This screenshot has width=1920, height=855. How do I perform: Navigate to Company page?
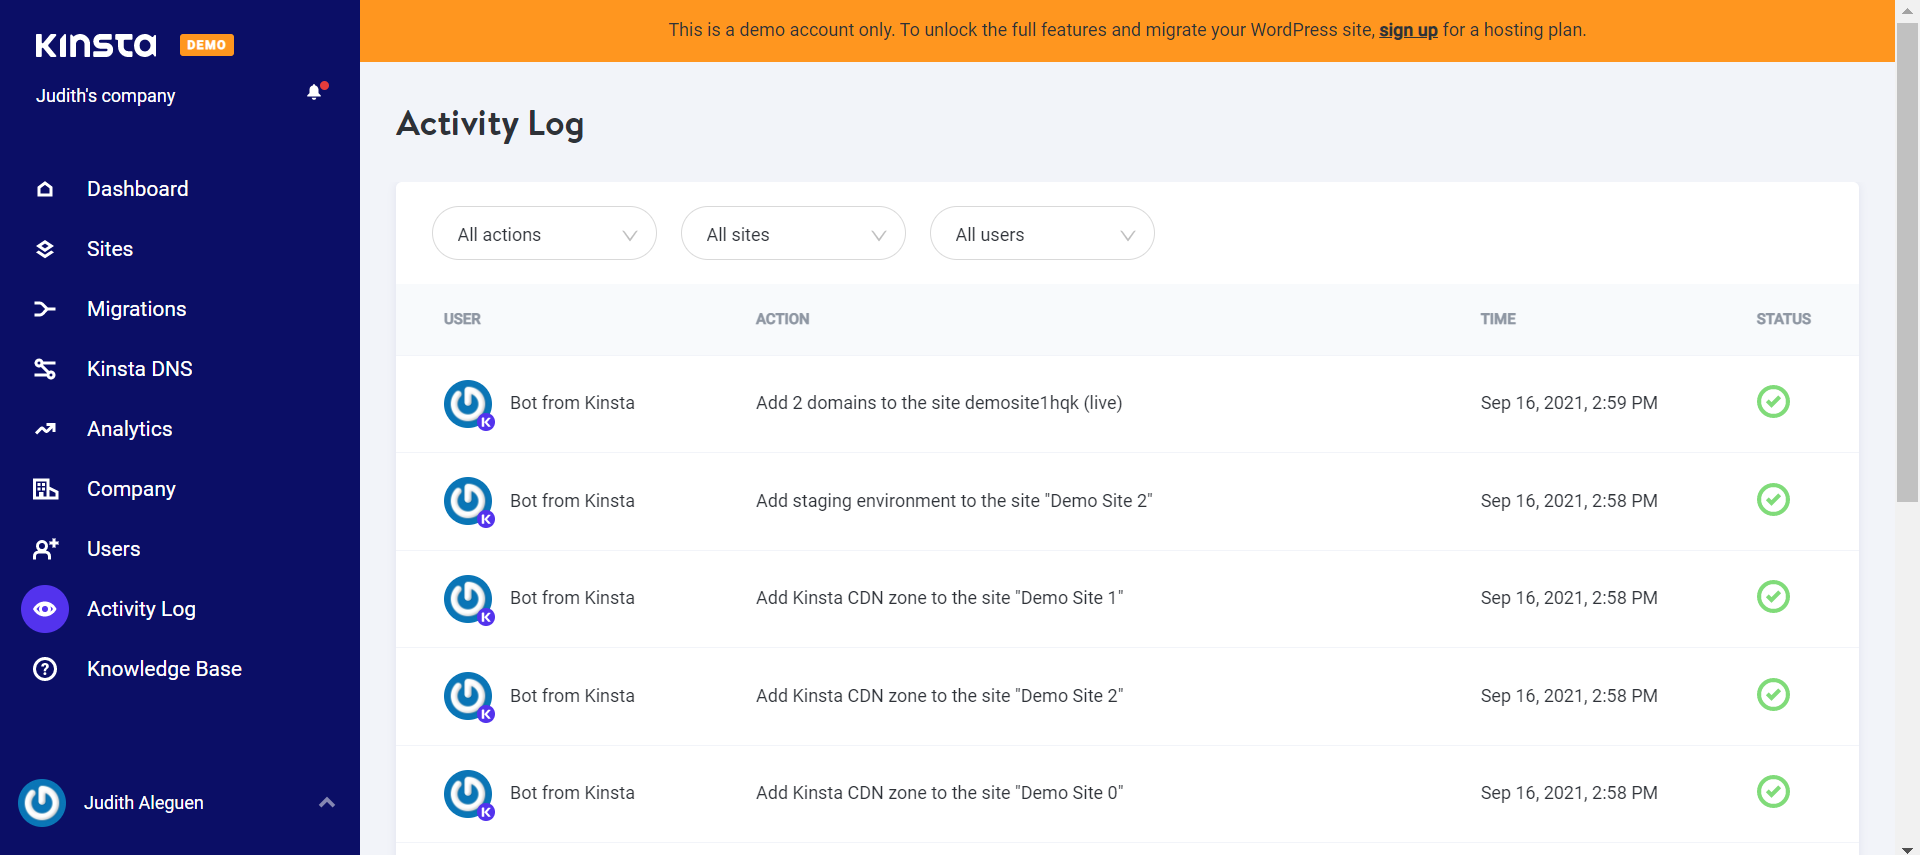tap(131, 489)
